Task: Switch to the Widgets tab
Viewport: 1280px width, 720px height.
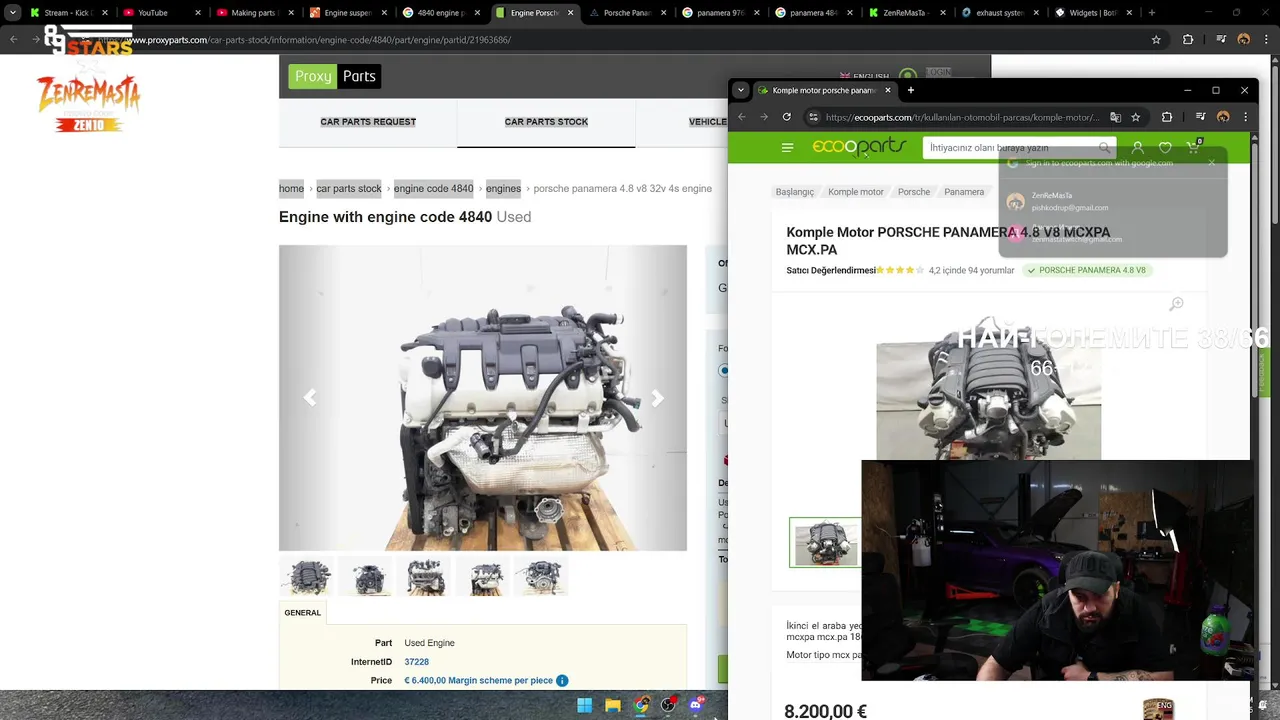Action: [x=1094, y=13]
